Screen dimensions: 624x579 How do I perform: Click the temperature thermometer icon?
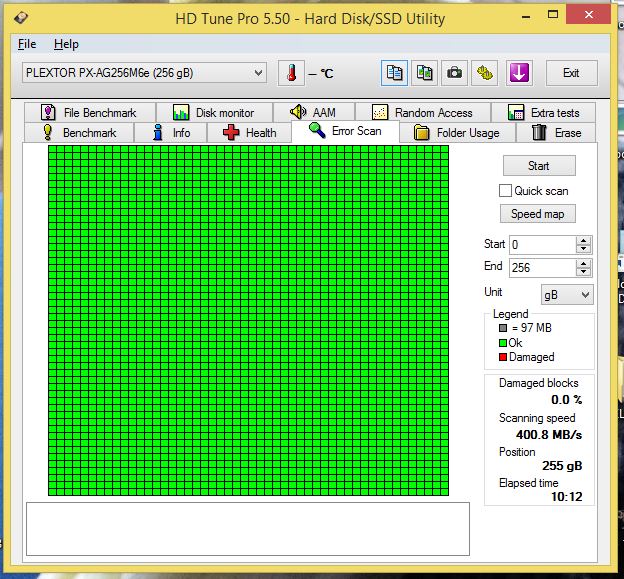coord(291,73)
